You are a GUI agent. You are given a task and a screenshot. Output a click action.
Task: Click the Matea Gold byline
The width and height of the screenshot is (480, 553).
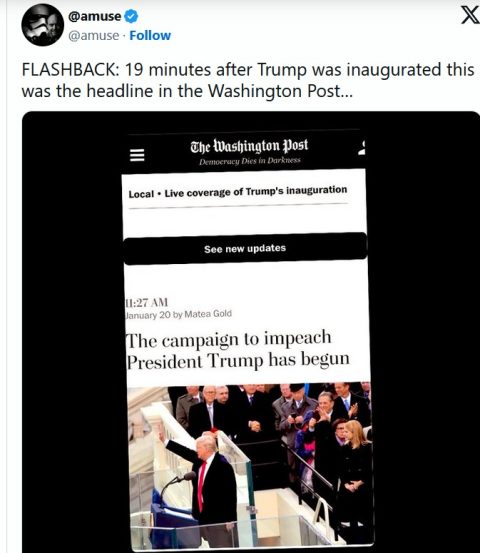(x=208, y=314)
